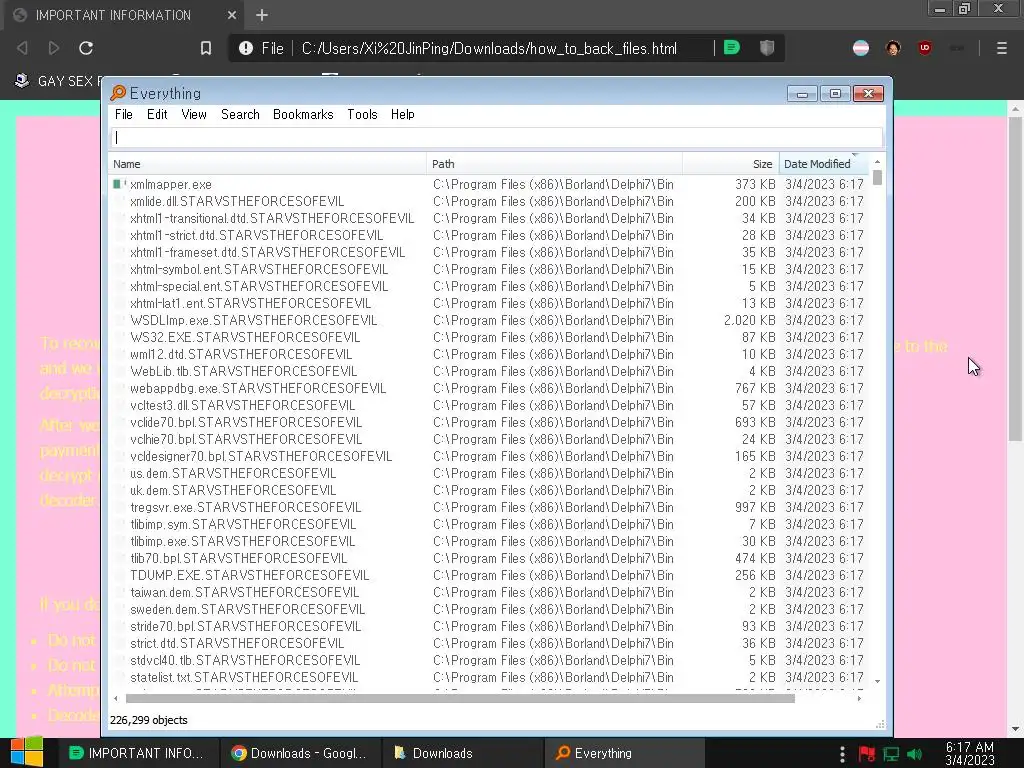
Task: Sort by the Date Modified column header
Action: [824, 164]
